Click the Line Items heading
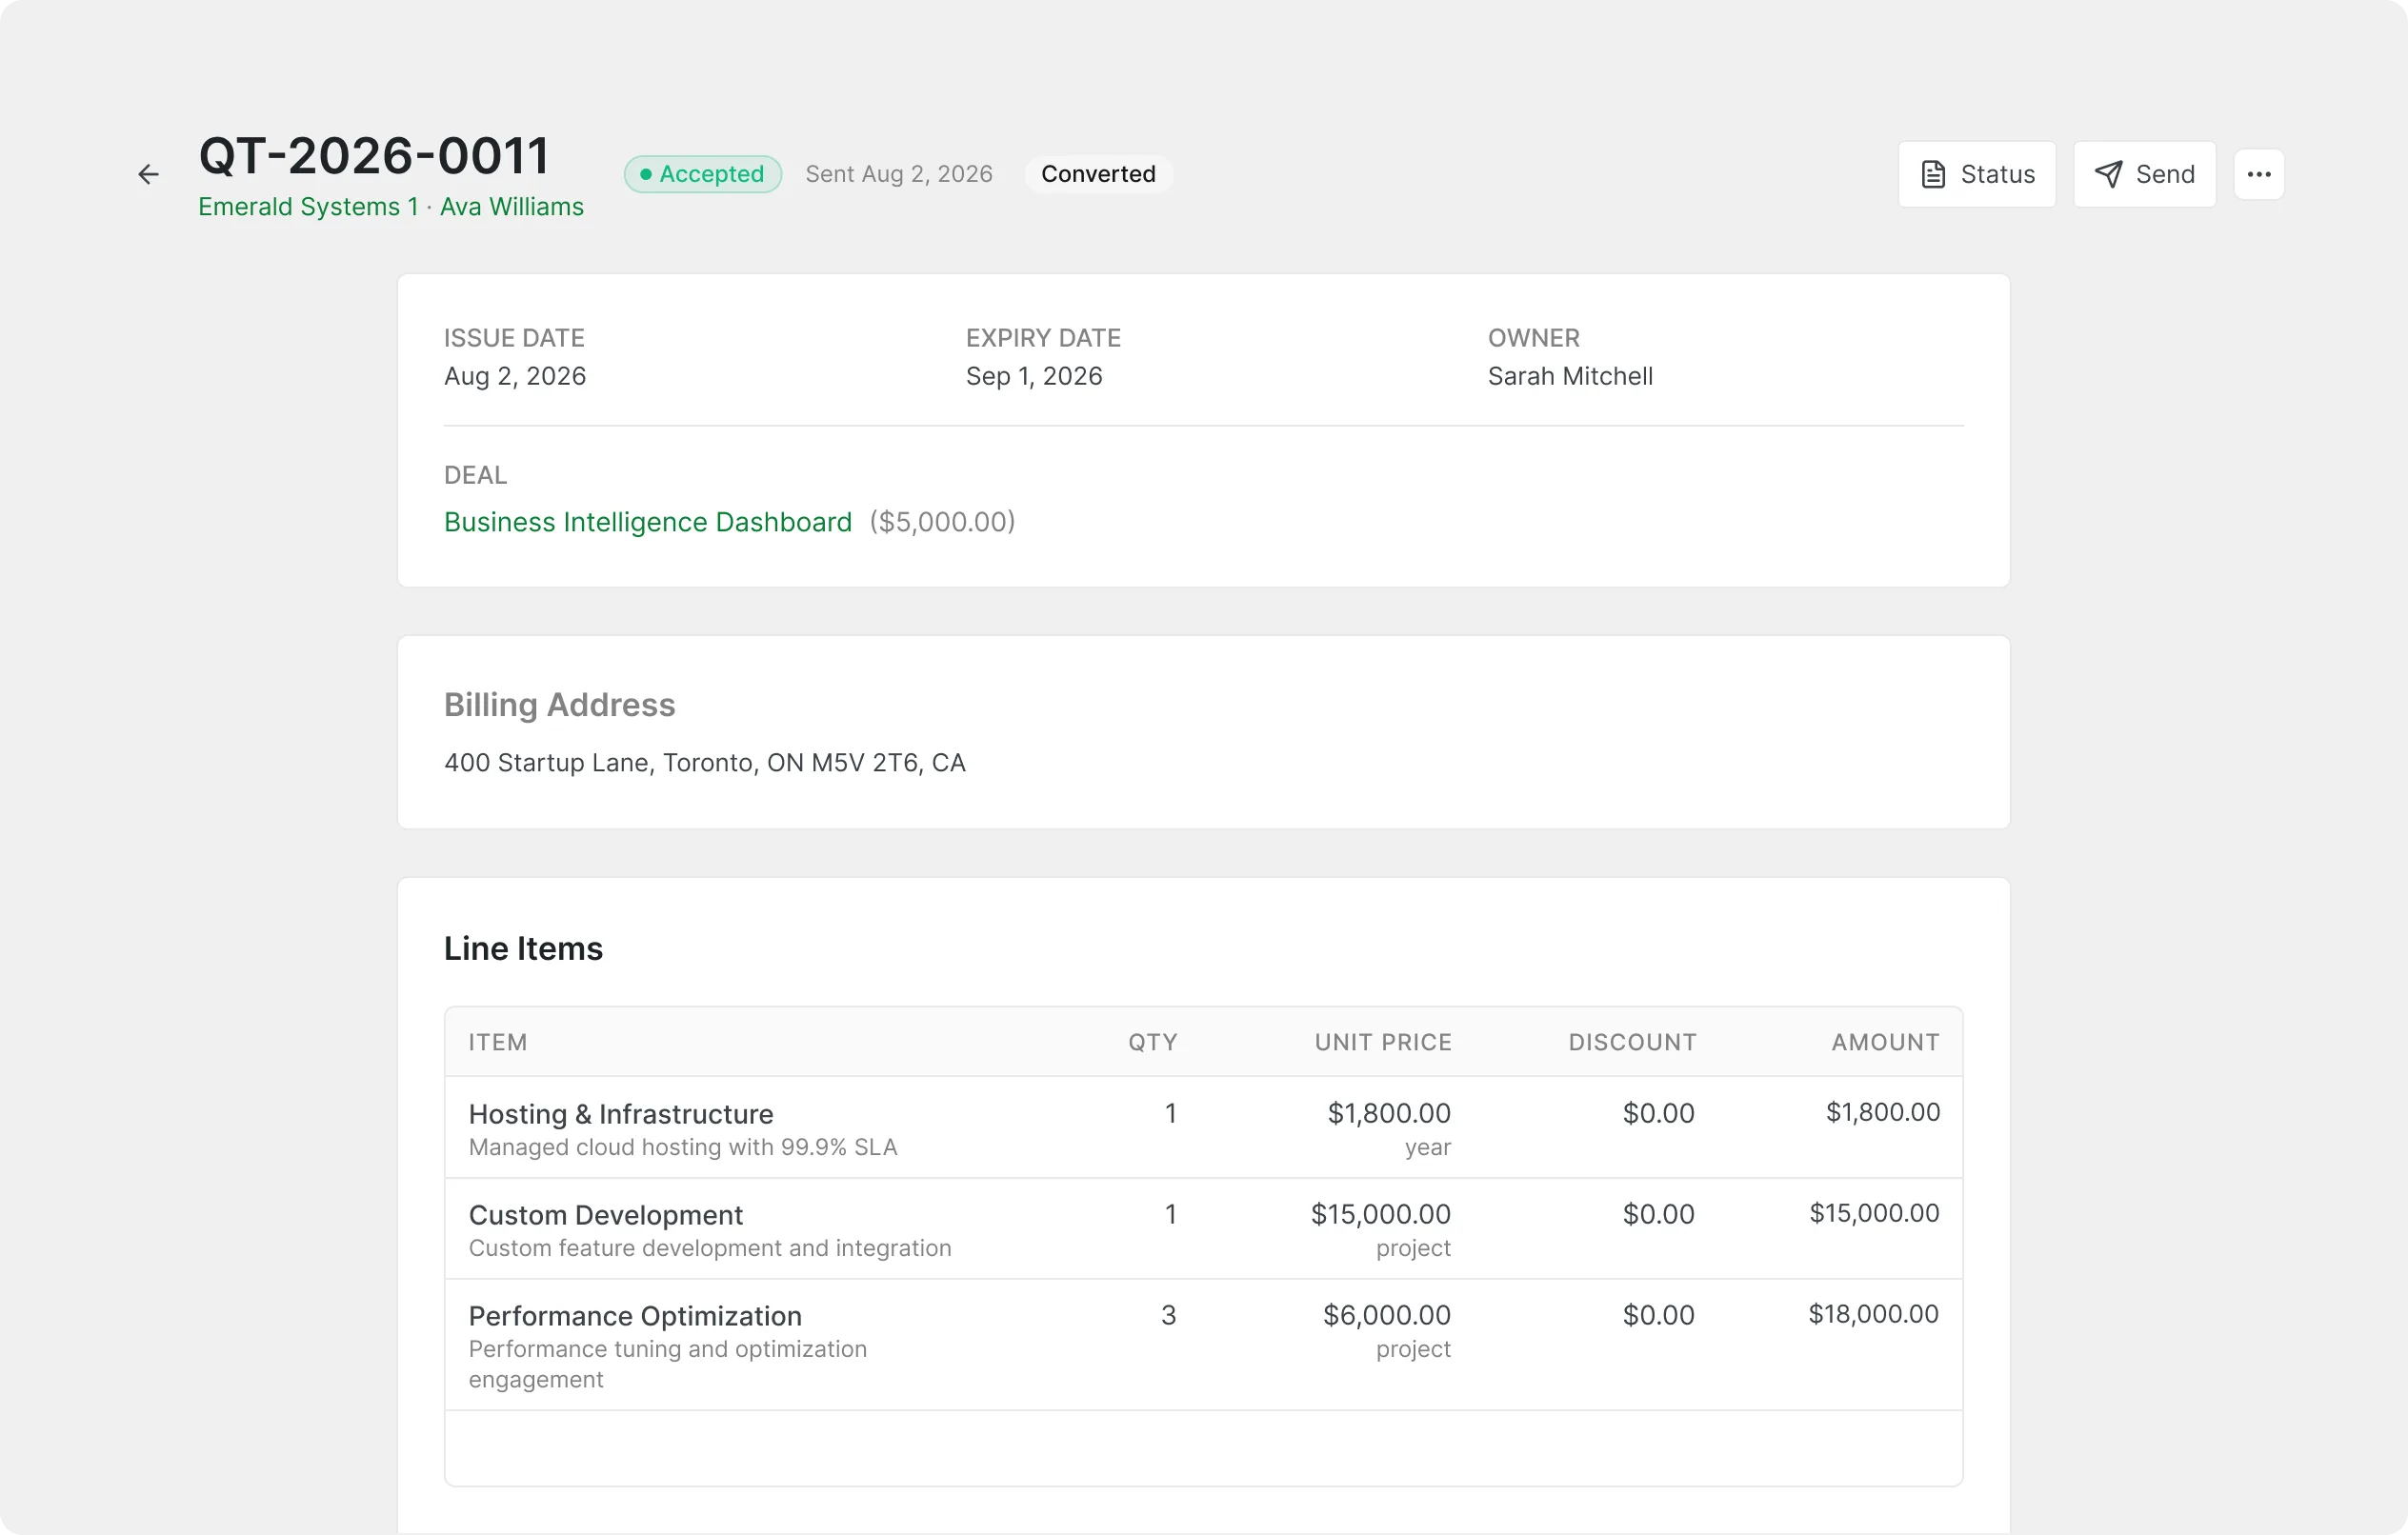Image resolution: width=2408 pixels, height=1535 pixels. click(523, 948)
